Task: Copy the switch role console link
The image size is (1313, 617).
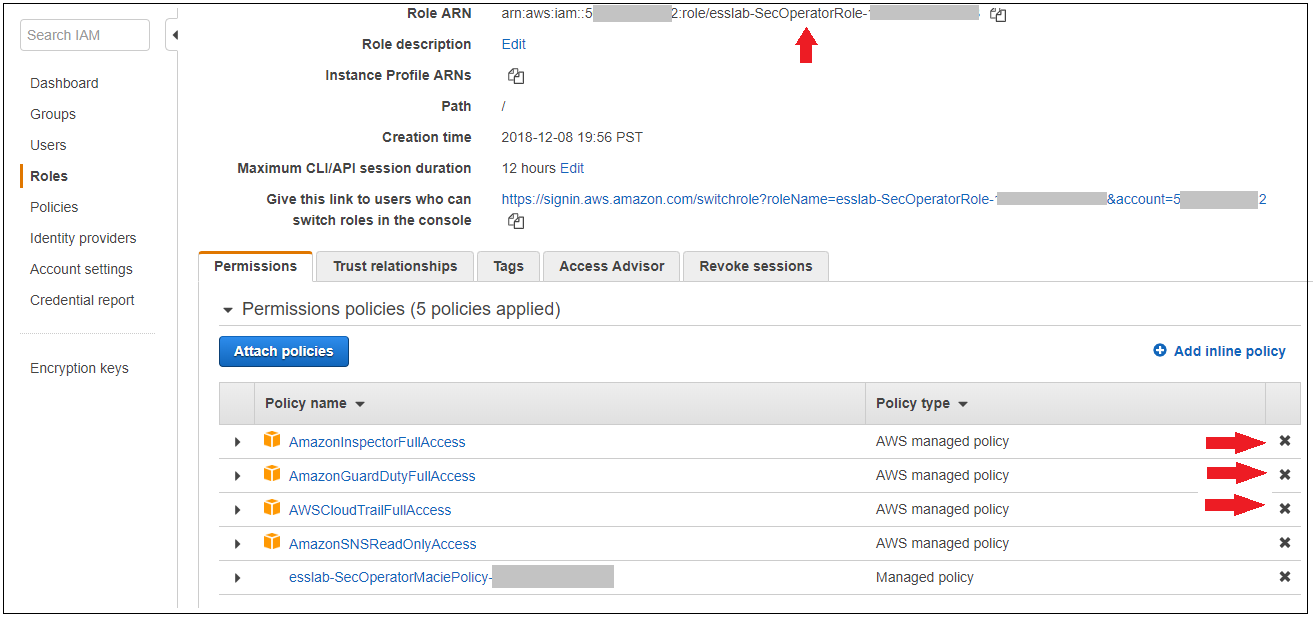Action: click(x=516, y=221)
